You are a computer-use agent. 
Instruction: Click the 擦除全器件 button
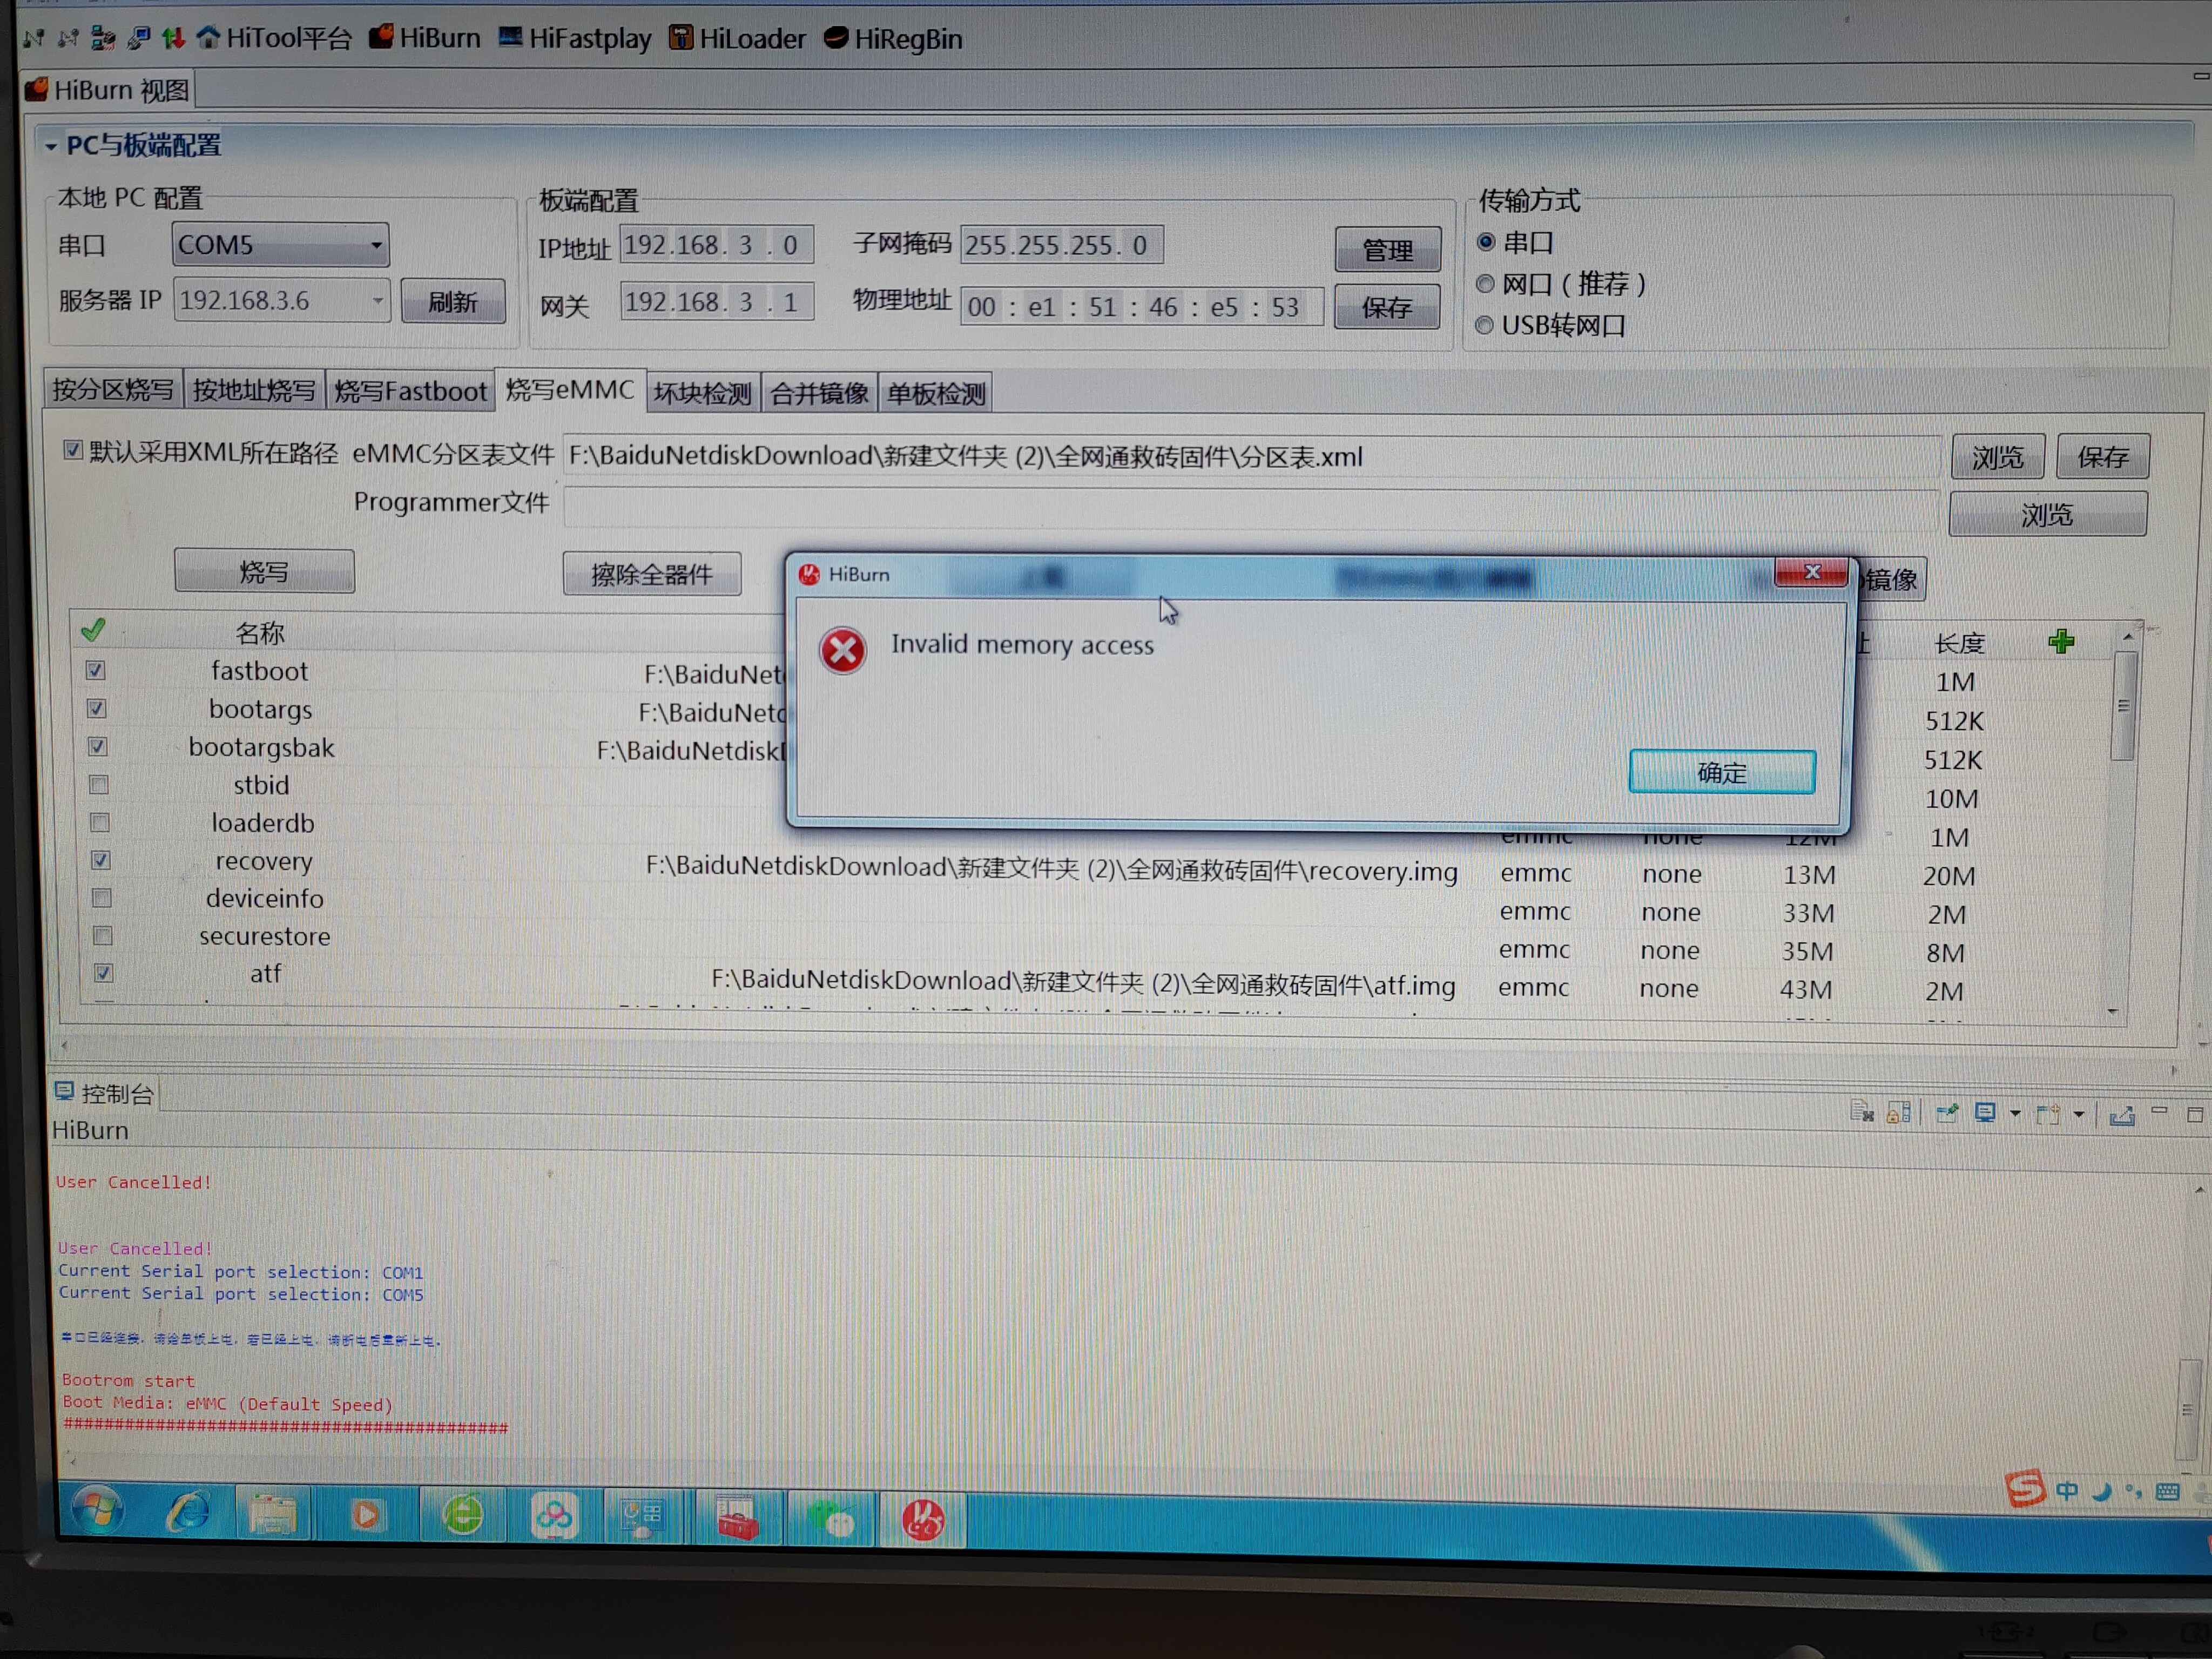coord(651,574)
